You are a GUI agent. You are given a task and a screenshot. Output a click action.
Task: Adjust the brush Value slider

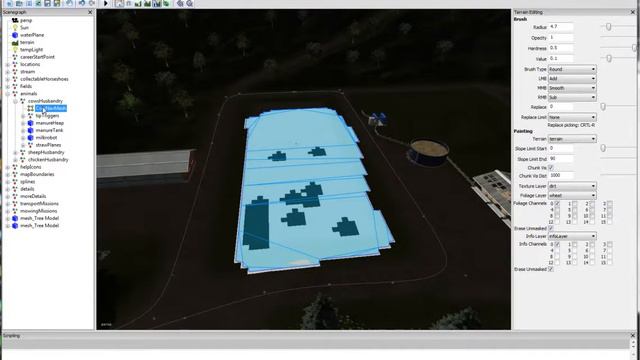[609, 58]
